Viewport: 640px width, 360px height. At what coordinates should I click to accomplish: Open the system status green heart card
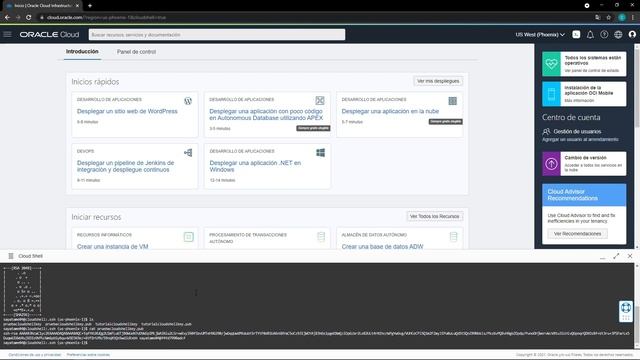[584, 64]
